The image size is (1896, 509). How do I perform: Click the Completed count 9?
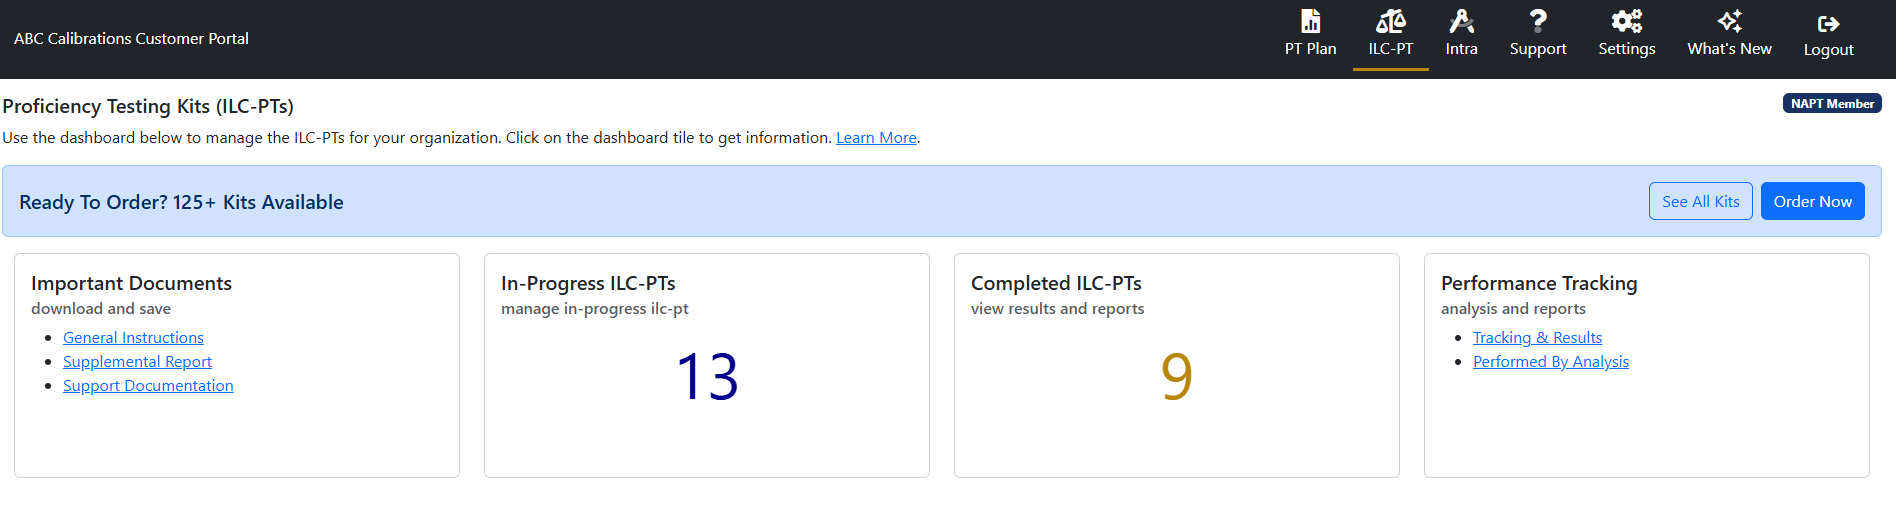1177,377
